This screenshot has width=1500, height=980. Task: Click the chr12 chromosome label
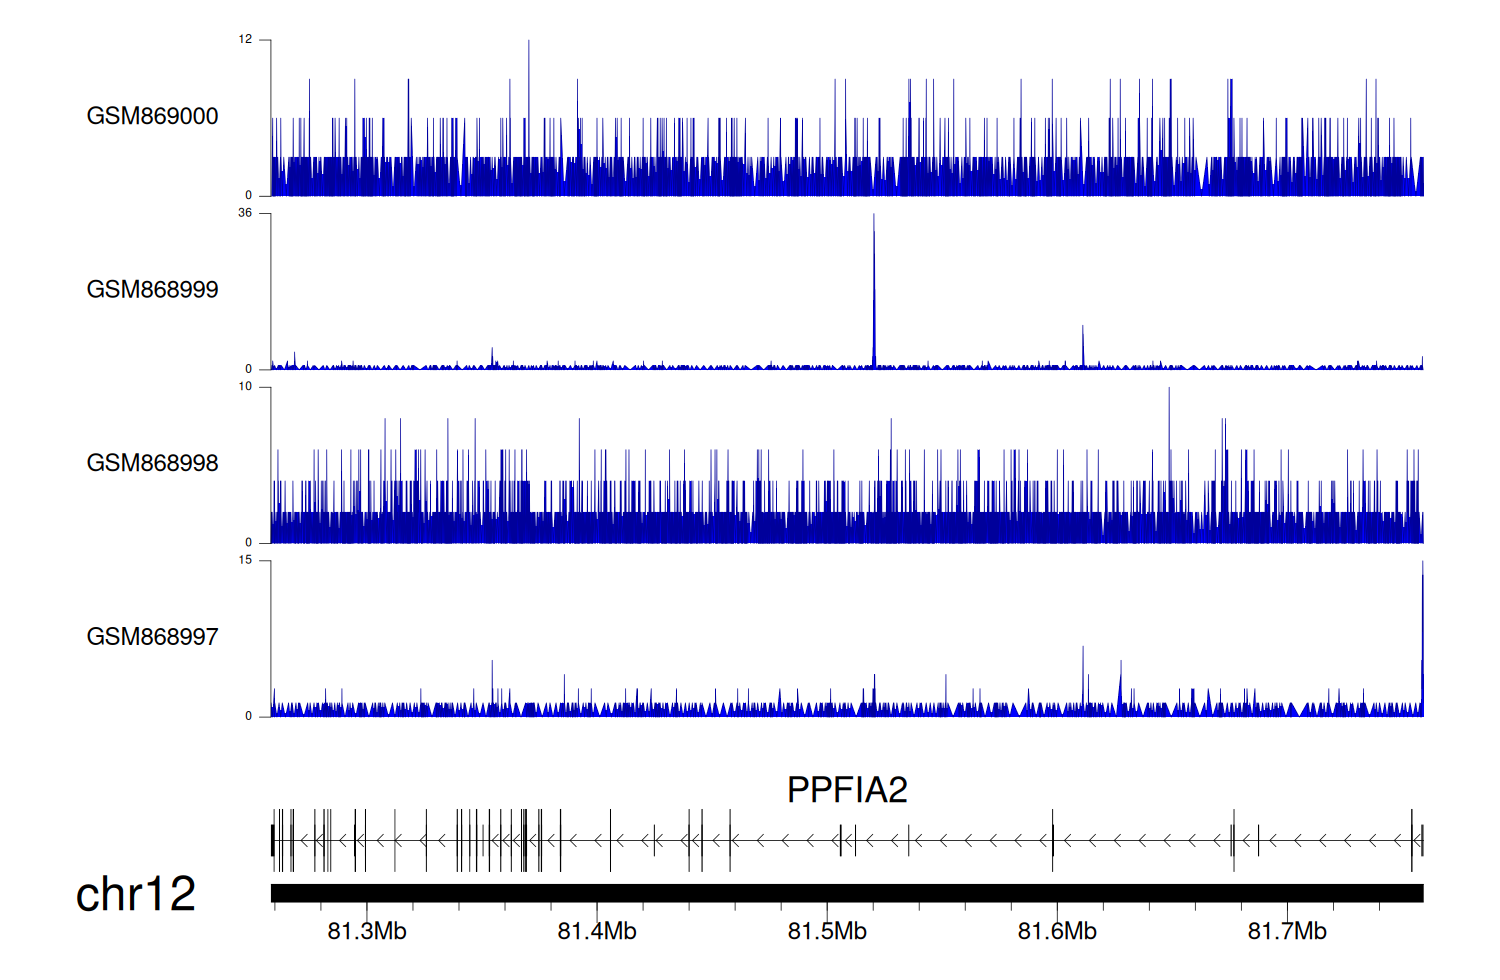135,894
